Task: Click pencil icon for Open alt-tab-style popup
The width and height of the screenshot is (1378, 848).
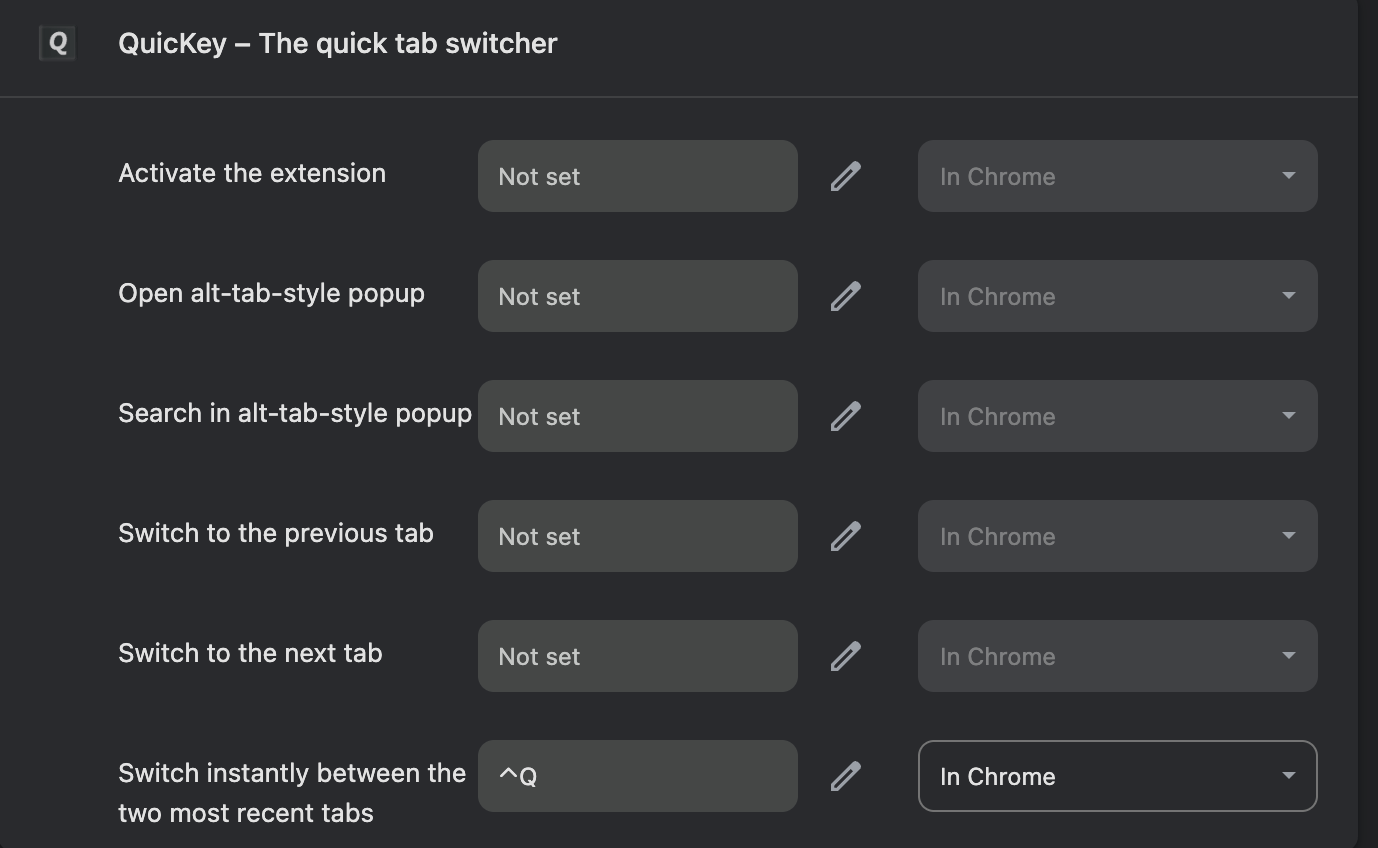Action: pos(845,296)
